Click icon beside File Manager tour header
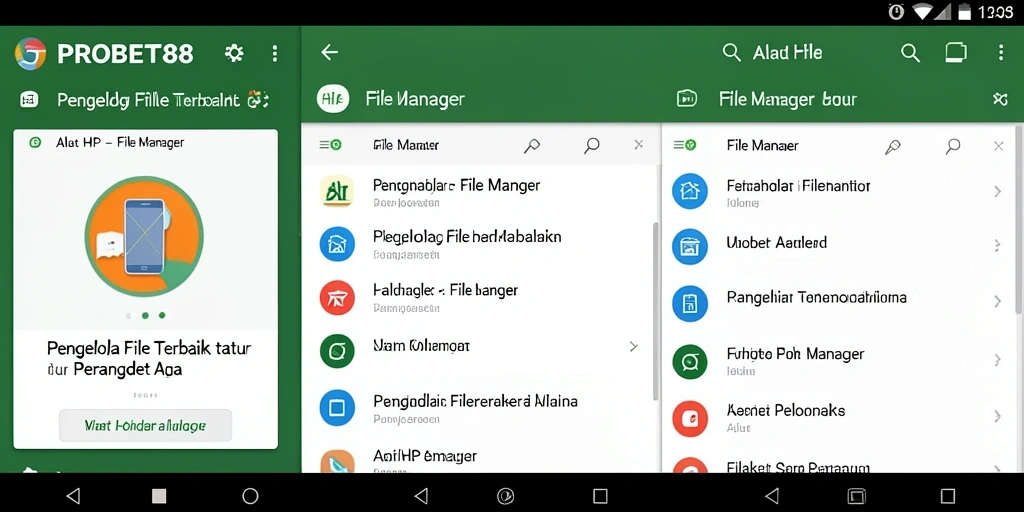The height and width of the screenshot is (512, 1024). (x=686, y=99)
